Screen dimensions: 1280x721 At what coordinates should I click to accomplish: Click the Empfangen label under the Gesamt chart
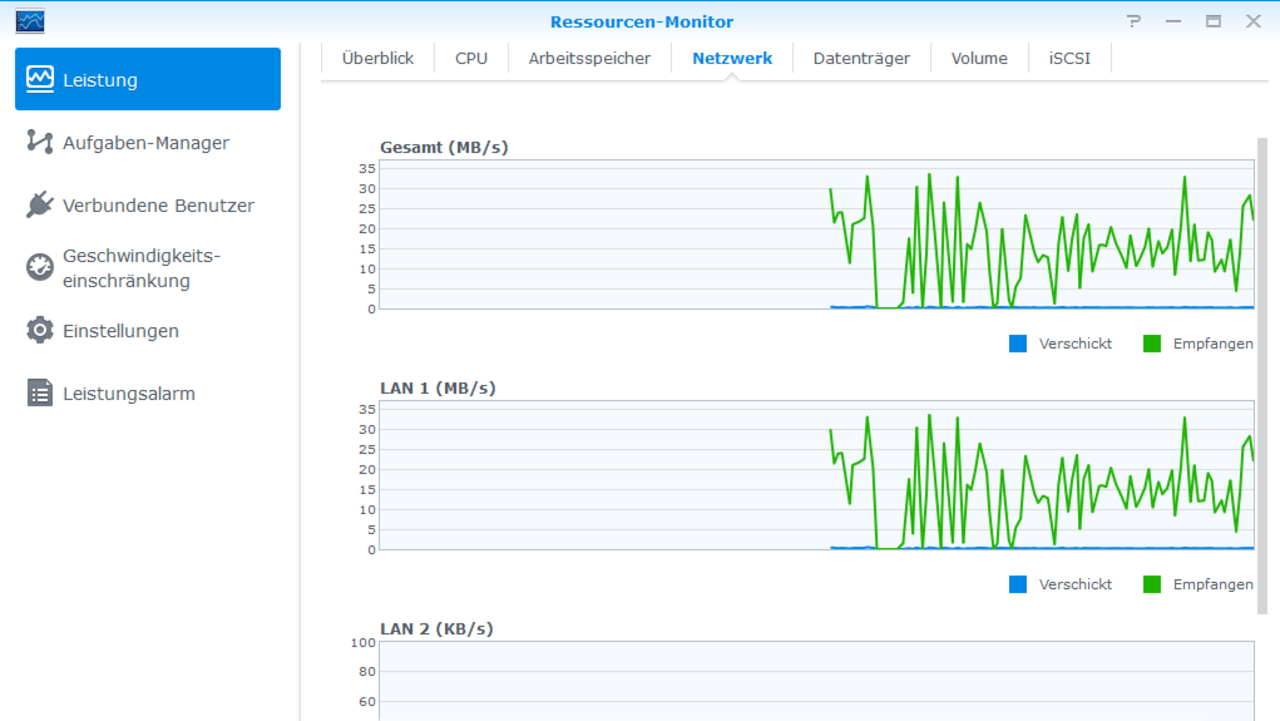(x=1213, y=343)
